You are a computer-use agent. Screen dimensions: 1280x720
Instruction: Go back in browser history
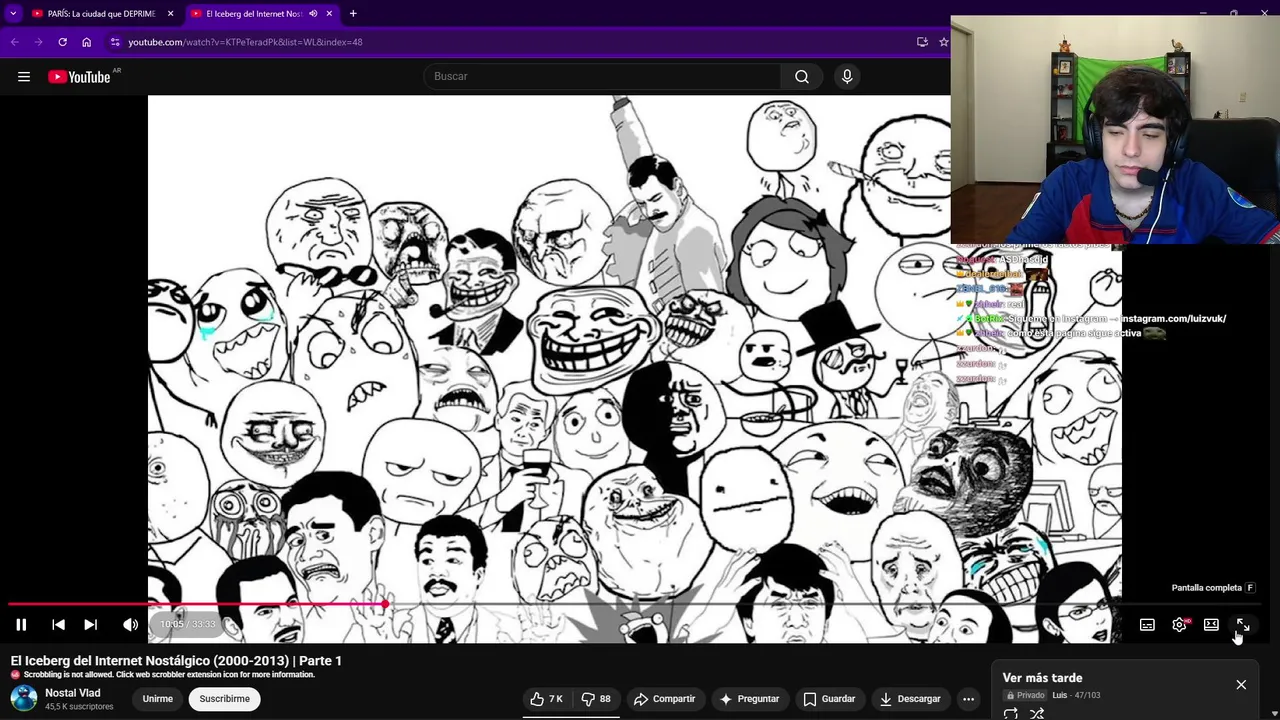click(14, 42)
